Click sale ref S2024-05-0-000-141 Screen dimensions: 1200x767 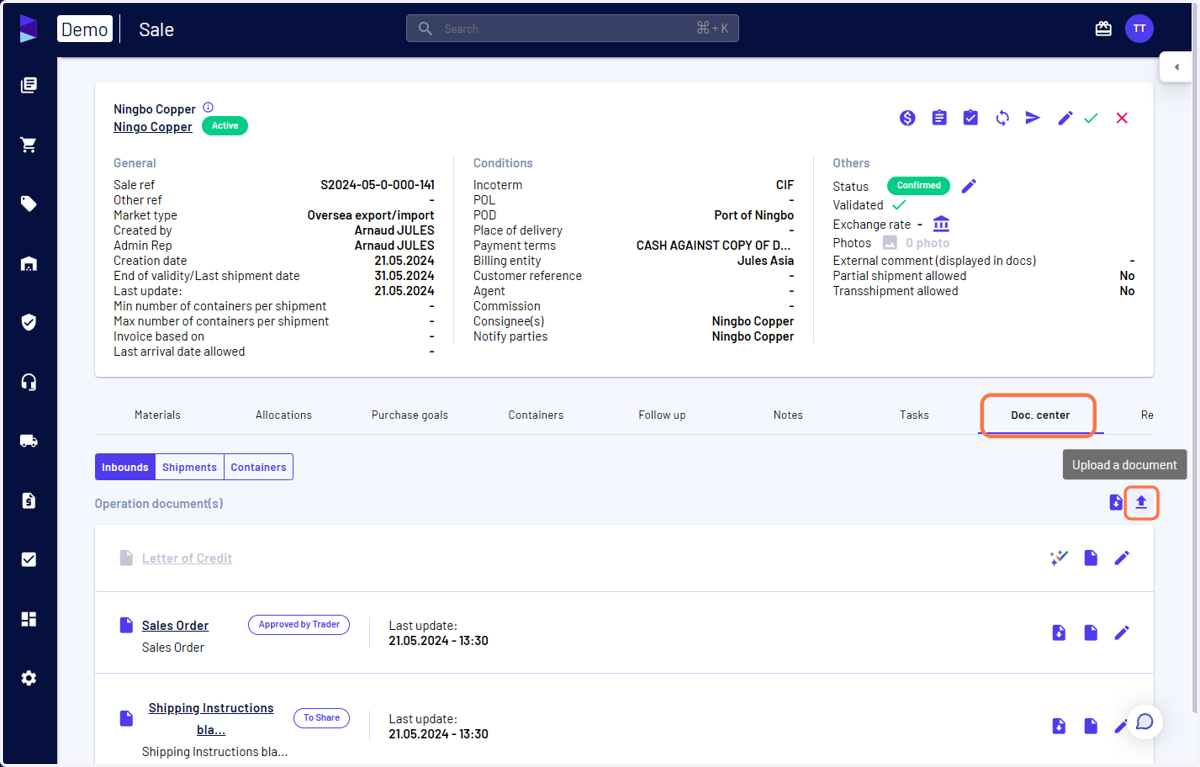point(377,185)
